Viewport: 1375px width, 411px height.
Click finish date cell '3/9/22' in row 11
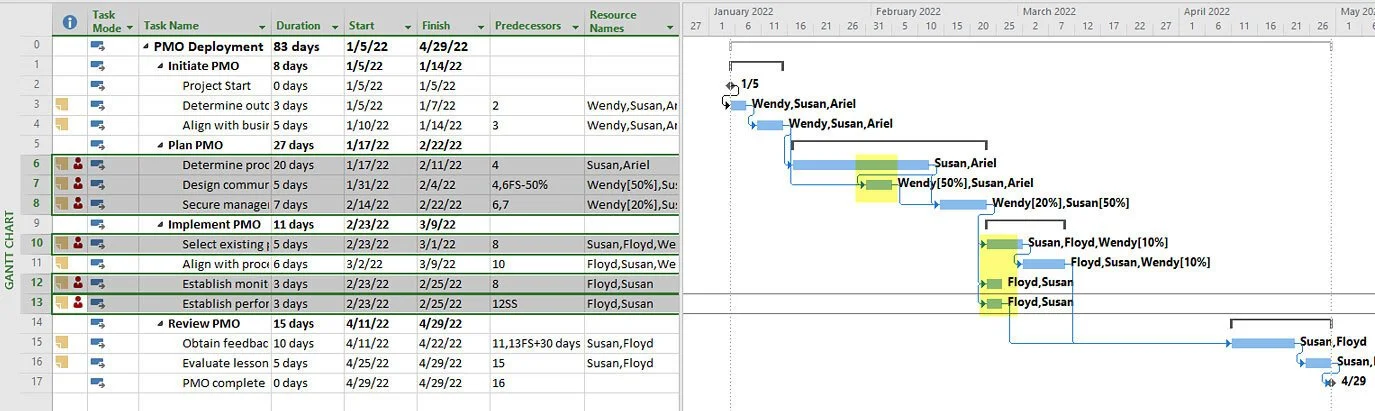pos(452,263)
